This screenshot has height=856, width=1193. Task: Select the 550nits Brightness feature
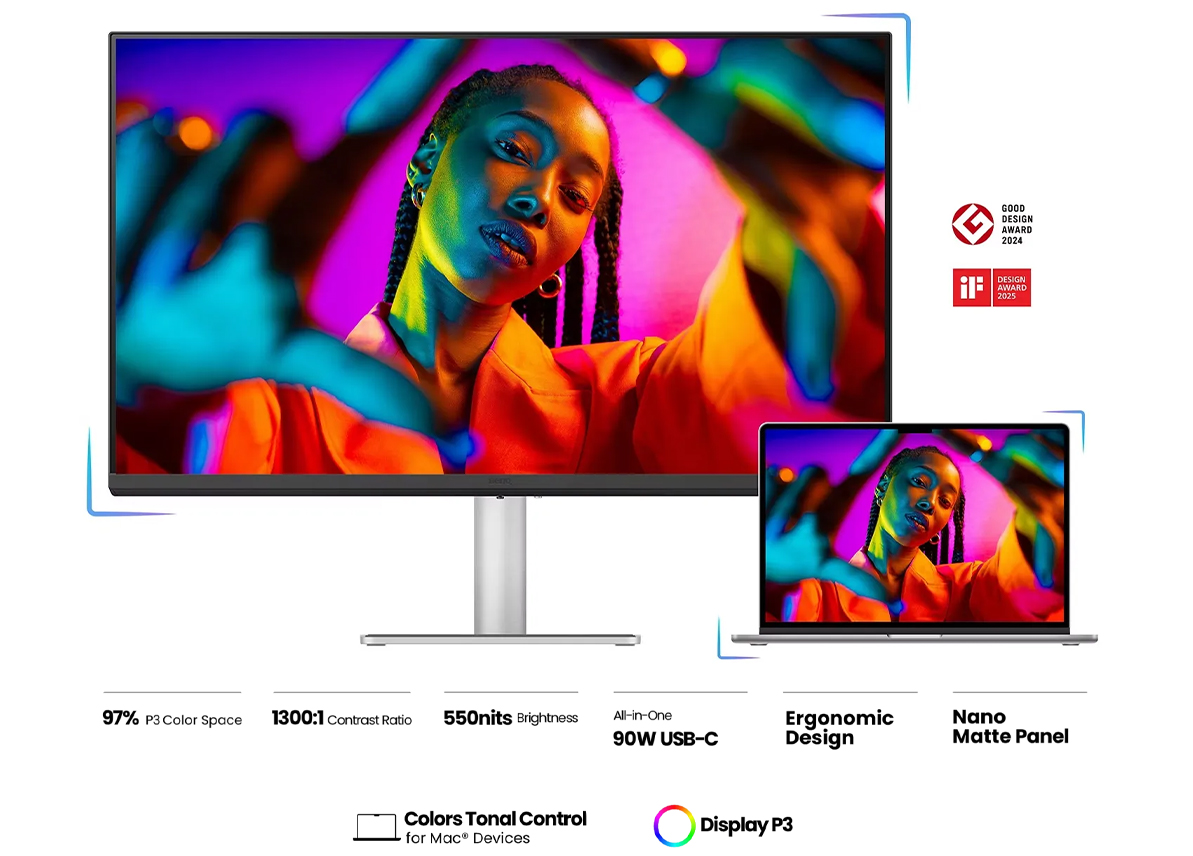pos(510,718)
